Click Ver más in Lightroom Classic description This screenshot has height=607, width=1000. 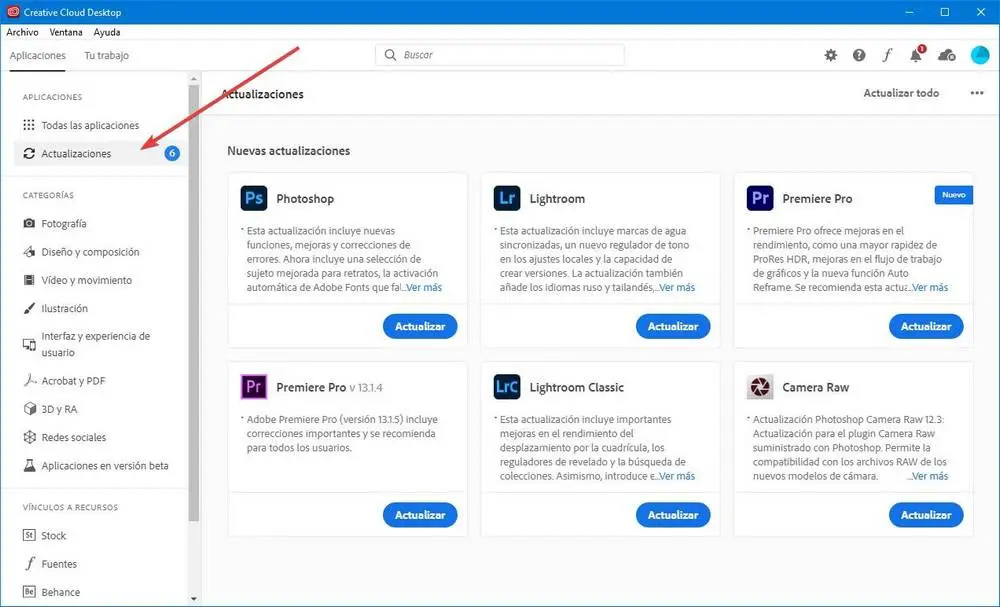(x=677, y=476)
